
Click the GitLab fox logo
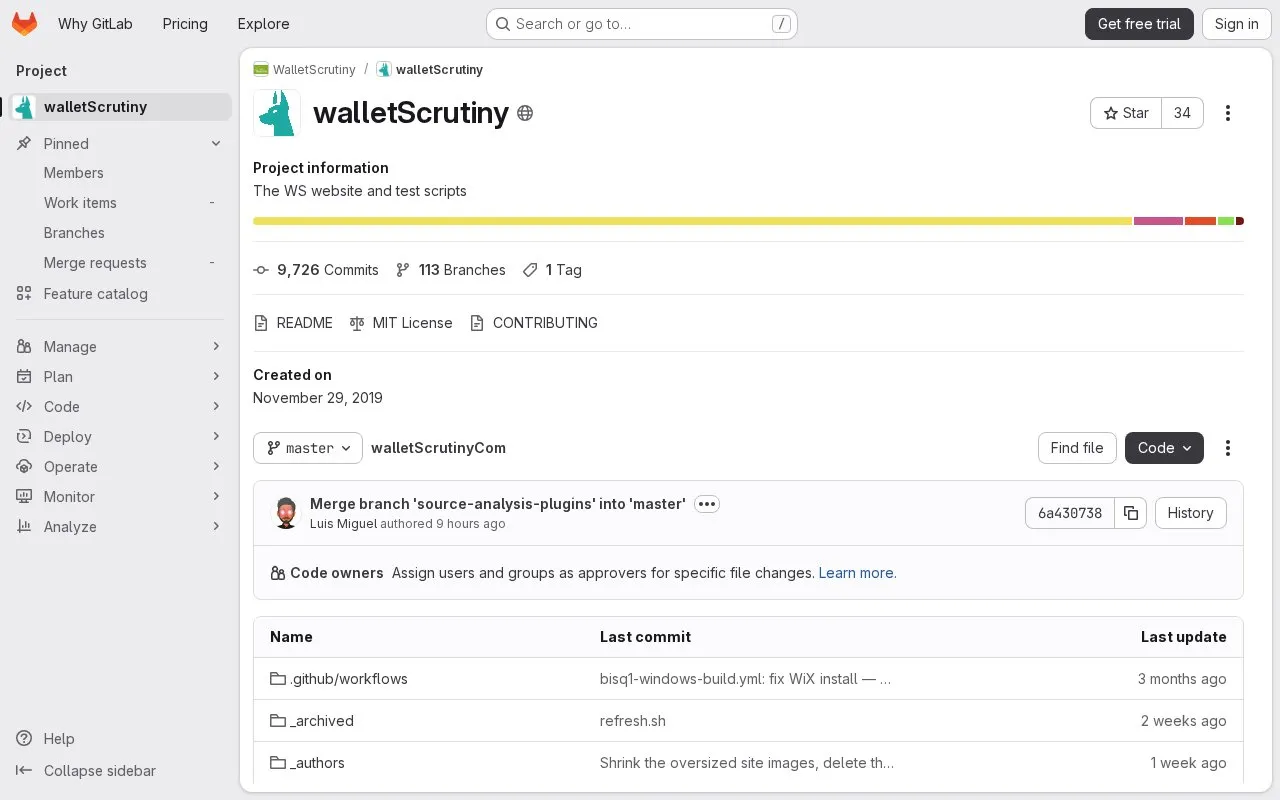[x=25, y=24]
